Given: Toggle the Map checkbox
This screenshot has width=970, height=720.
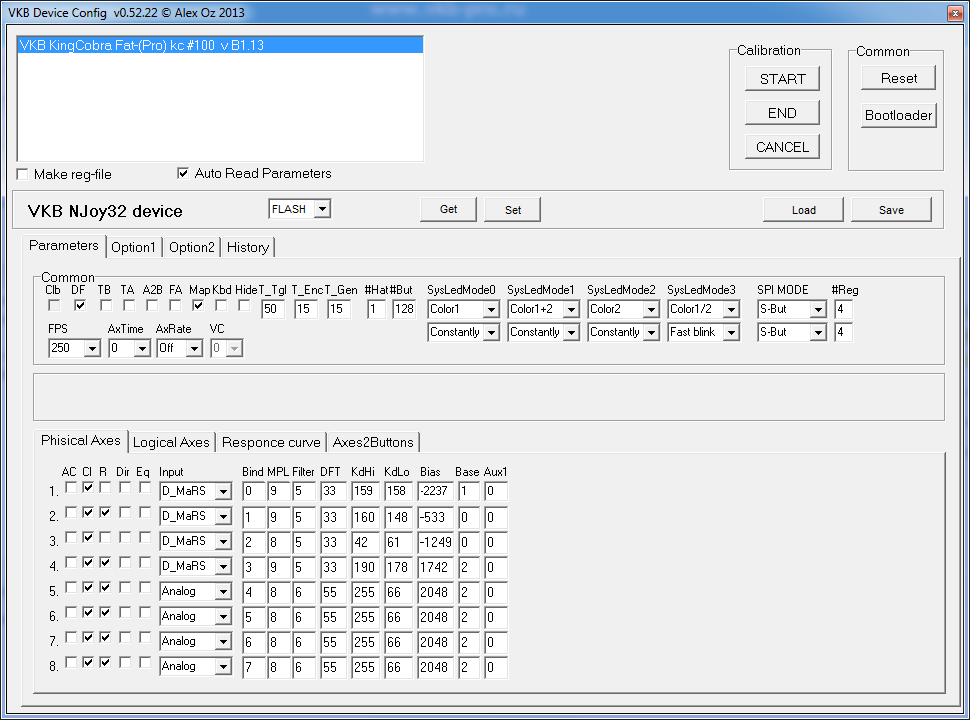Looking at the screenshot, I should (x=198, y=306).
